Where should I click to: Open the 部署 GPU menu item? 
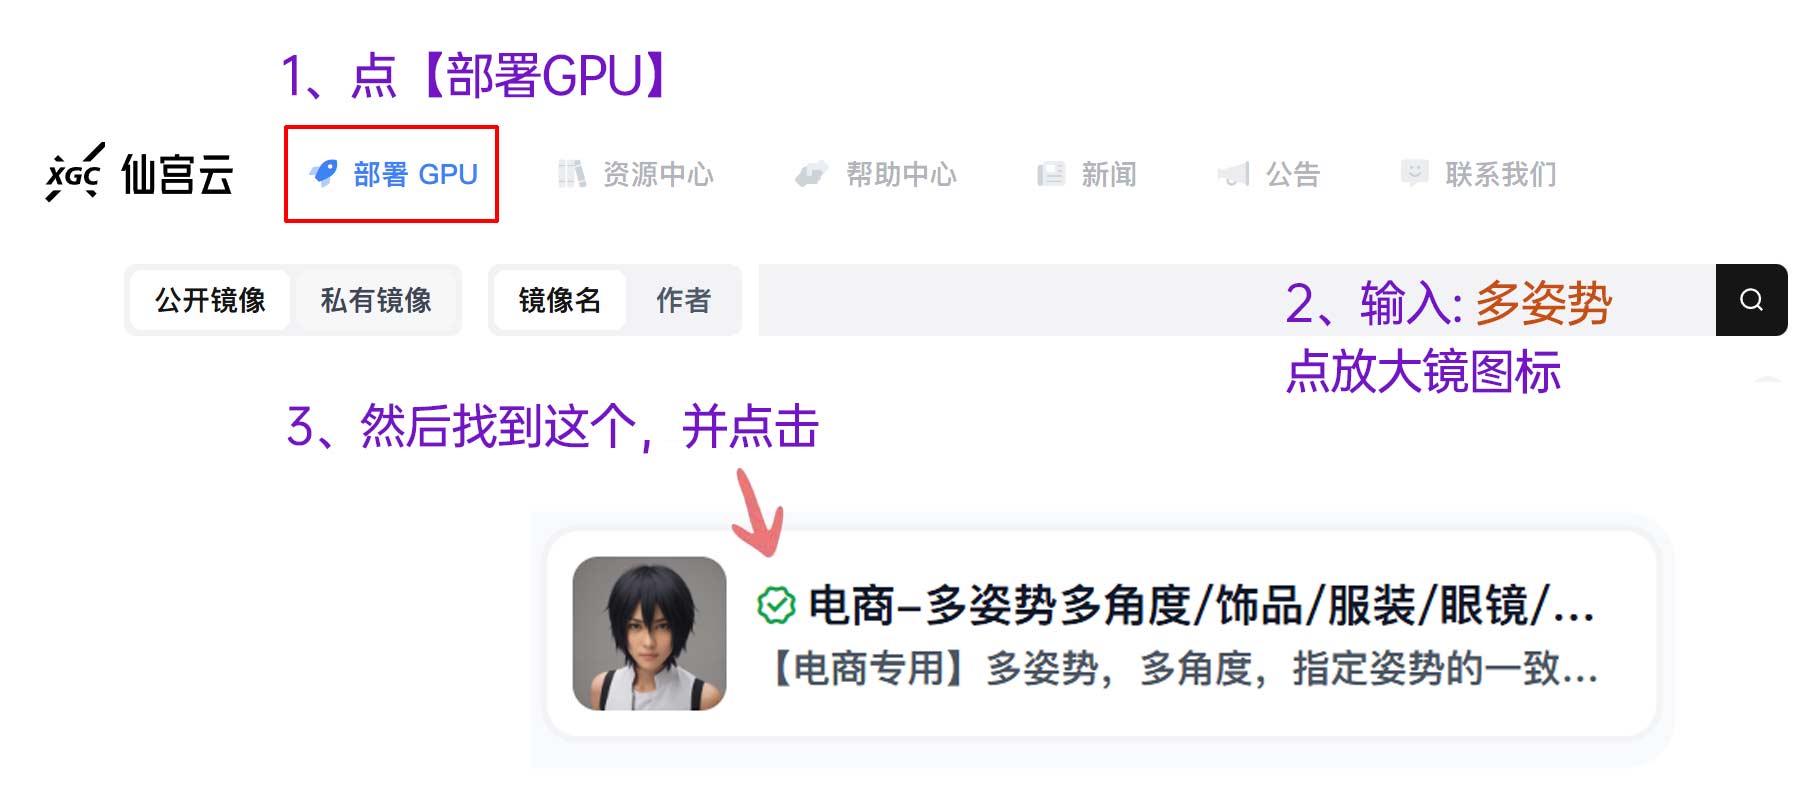[393, 174]
